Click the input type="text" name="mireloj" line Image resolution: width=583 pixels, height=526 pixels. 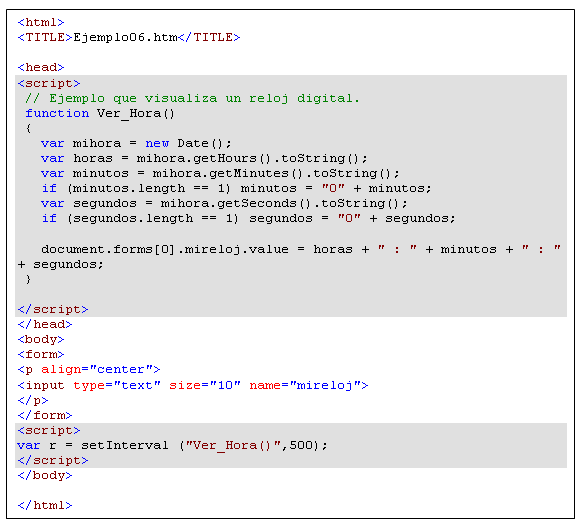(193, 385)
